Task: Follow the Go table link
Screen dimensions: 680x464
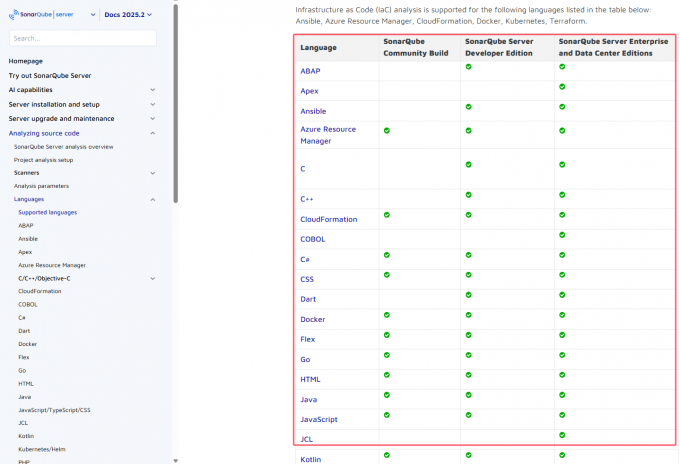Action: [305, 359]
